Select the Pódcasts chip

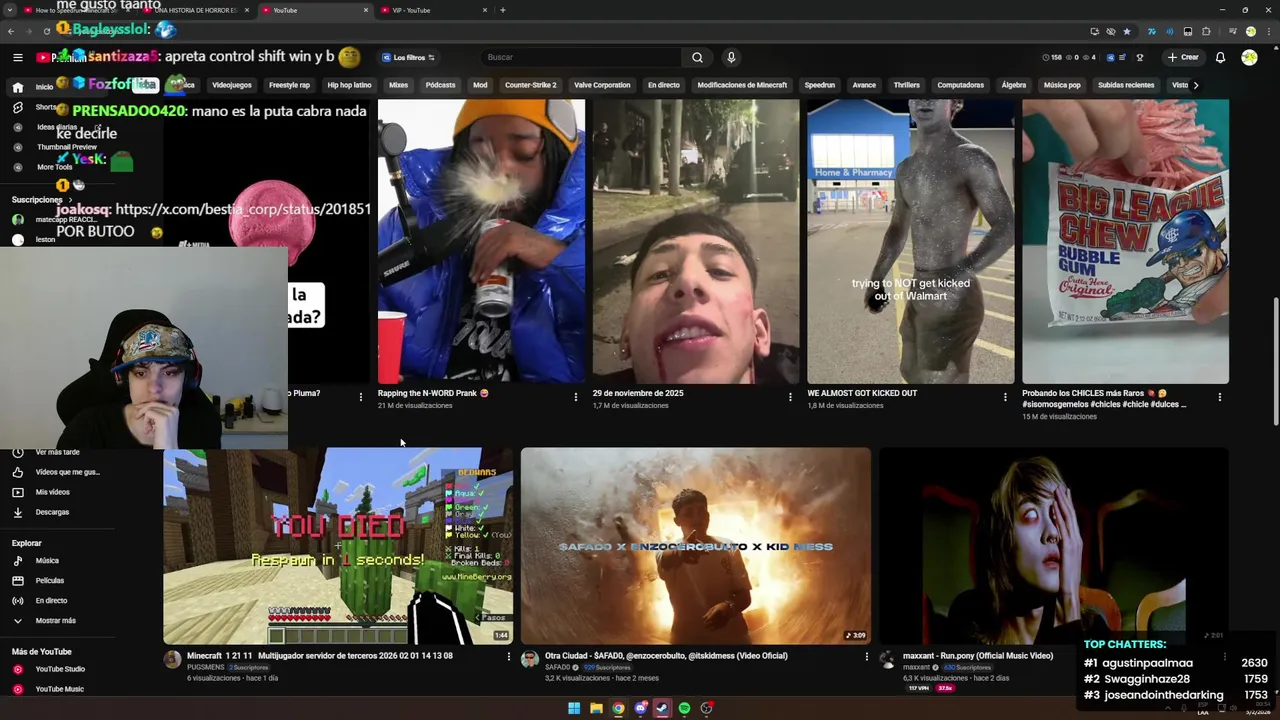click(440, 85)
